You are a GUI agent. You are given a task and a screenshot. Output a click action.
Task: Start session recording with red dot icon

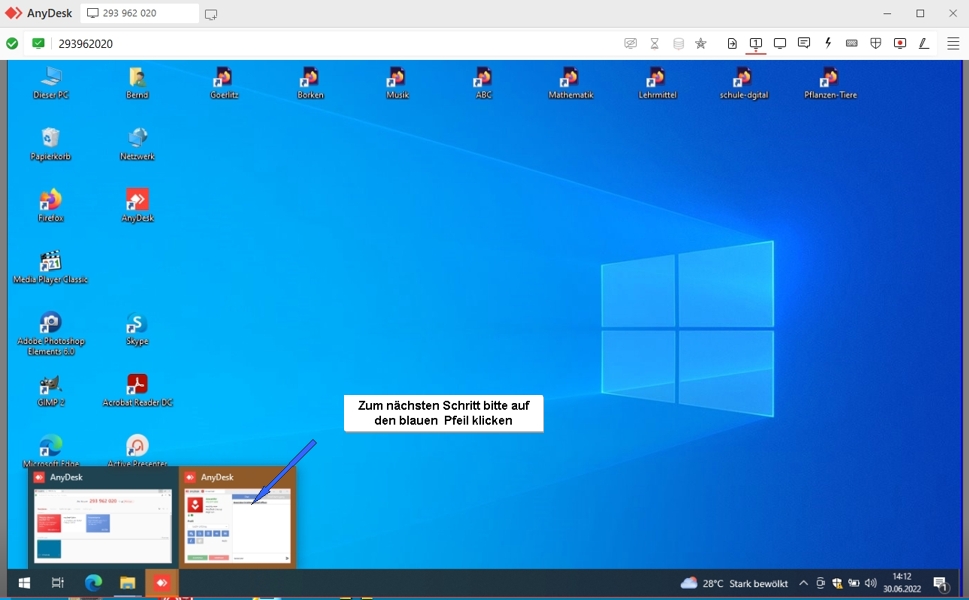pos(900,43)
